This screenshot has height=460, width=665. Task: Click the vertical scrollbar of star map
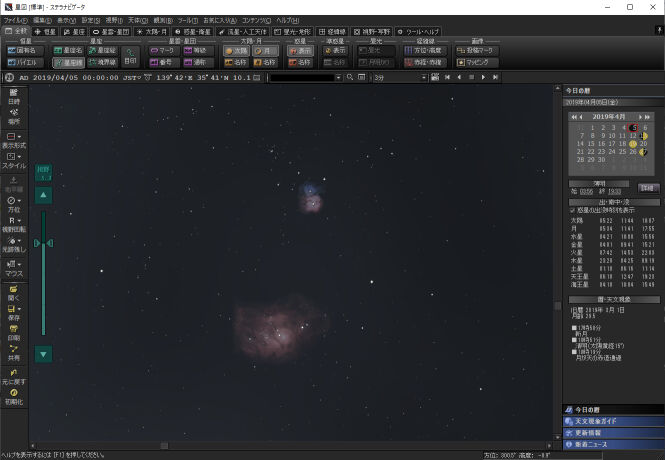pos(558,263)
